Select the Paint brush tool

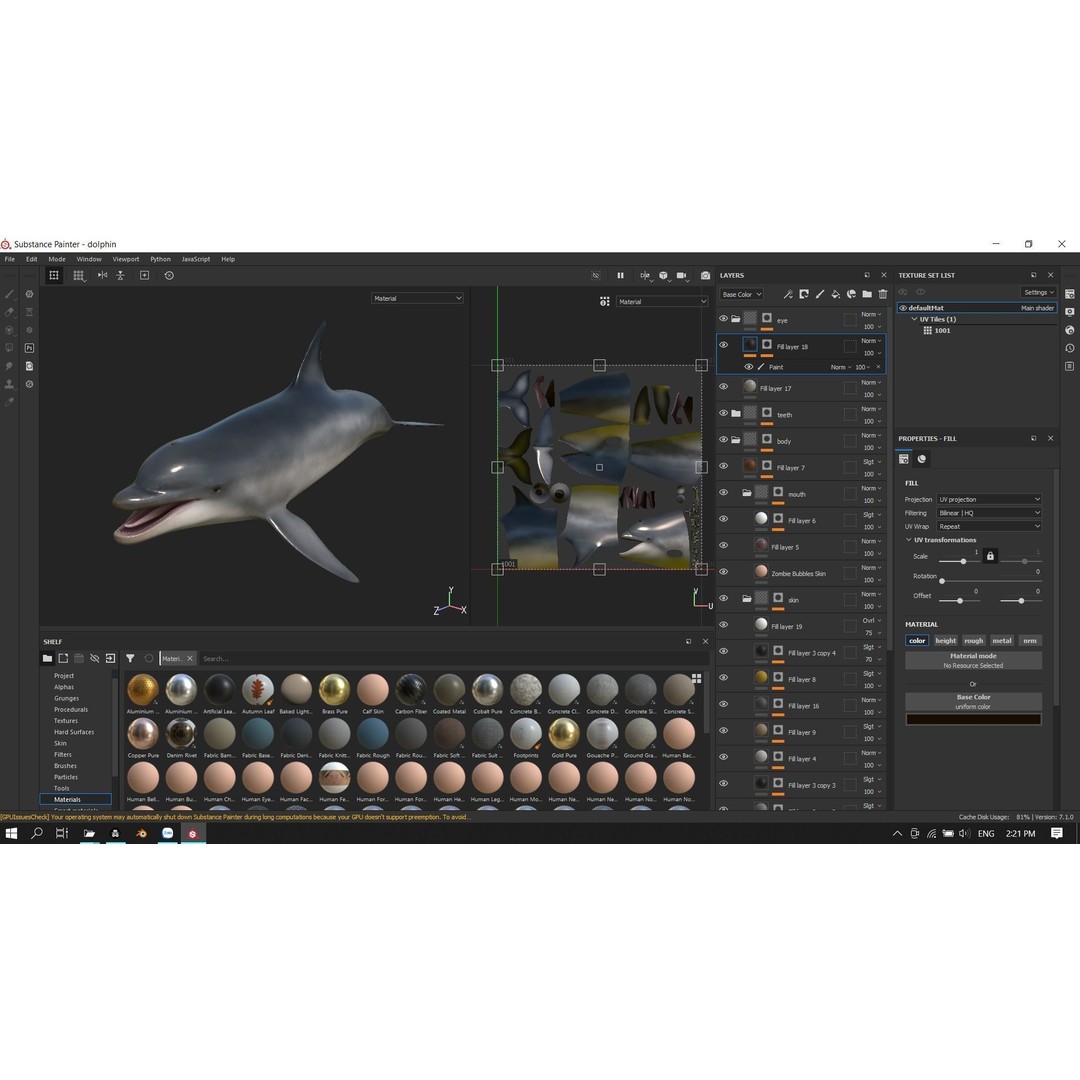10,294
